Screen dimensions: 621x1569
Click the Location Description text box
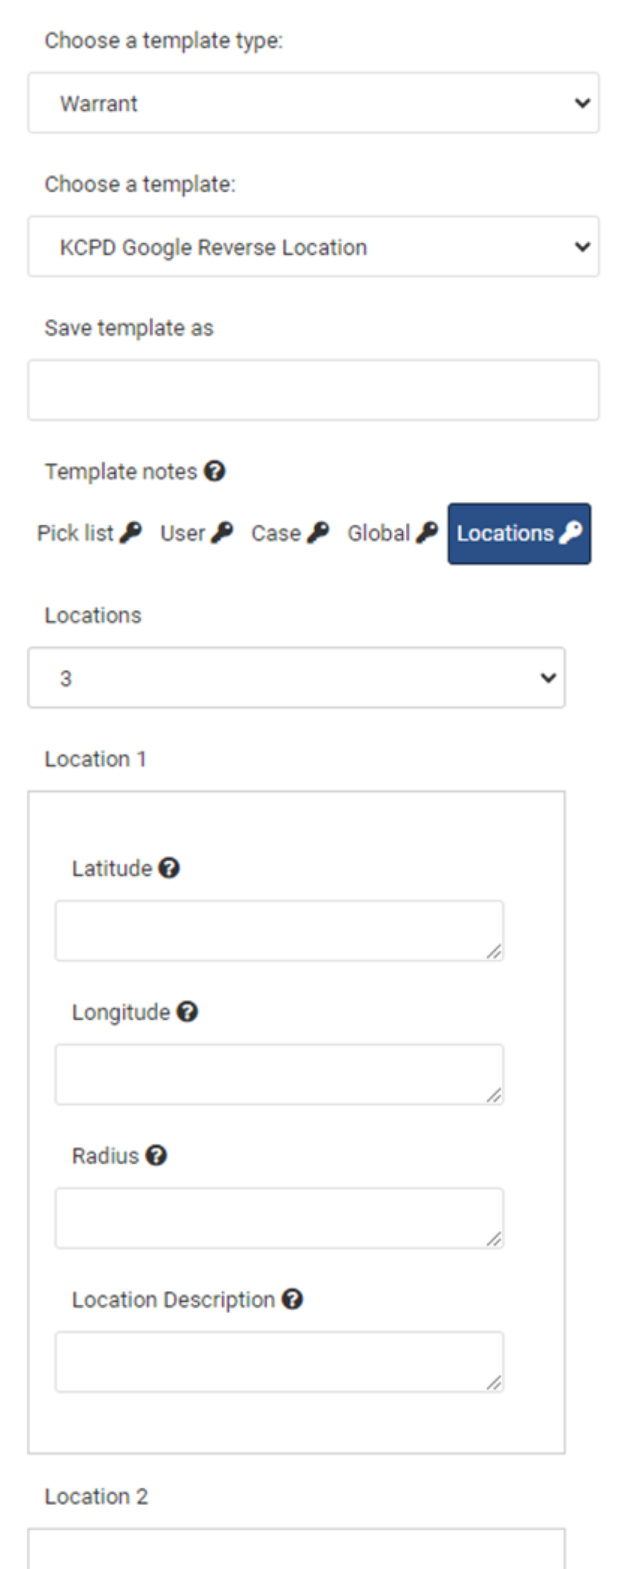coord(279,1362)
